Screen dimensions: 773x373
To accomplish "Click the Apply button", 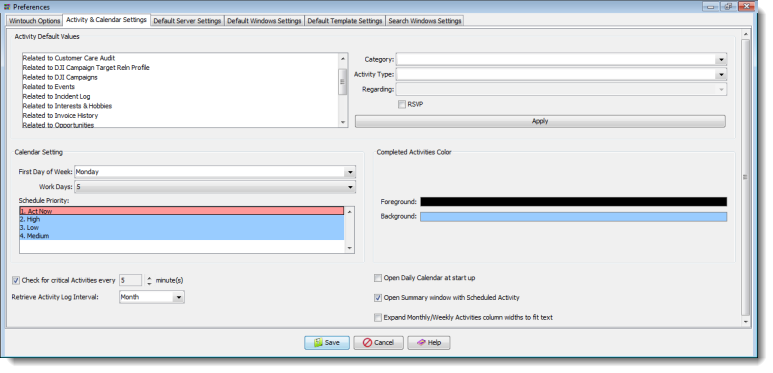I will tap(540, 121).
